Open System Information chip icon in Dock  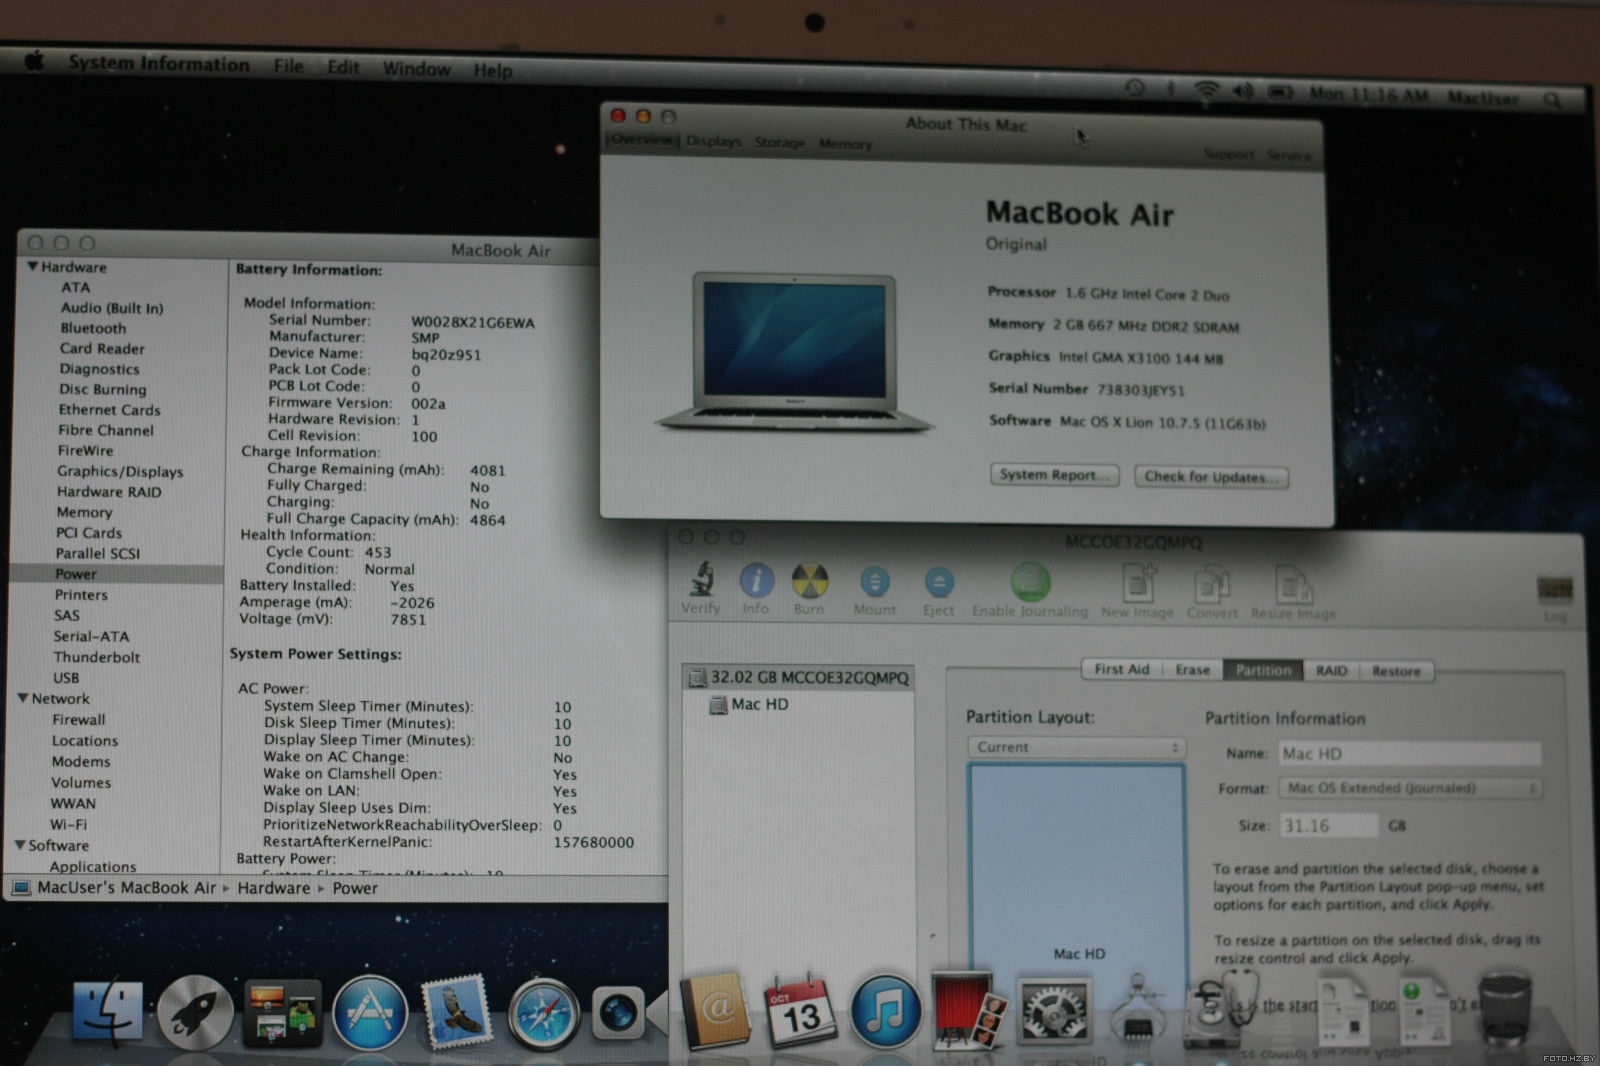tap(1138, 1010)
